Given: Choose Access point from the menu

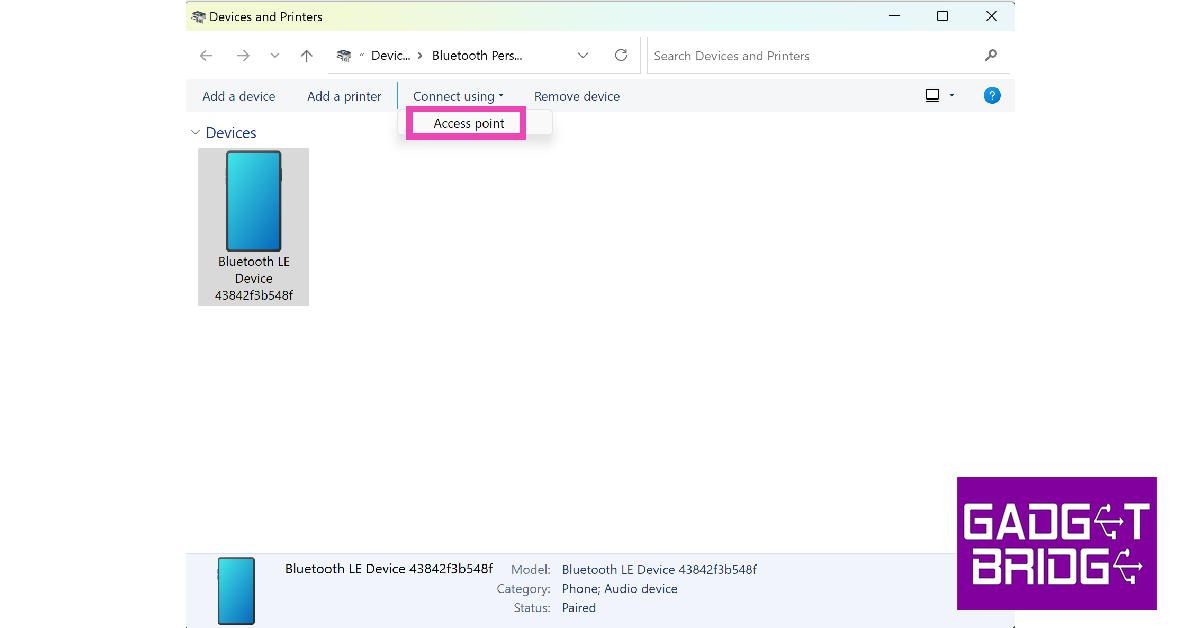Looking at the screenshot, I should (469, 124).
